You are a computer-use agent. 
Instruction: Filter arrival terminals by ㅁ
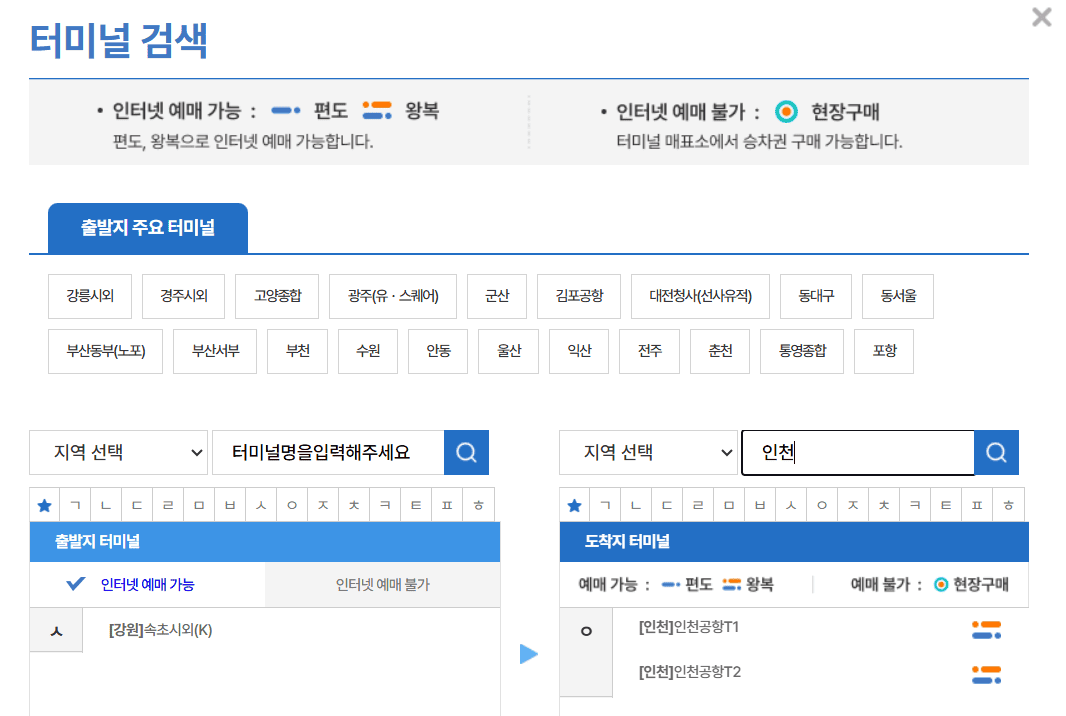point(729,505)
